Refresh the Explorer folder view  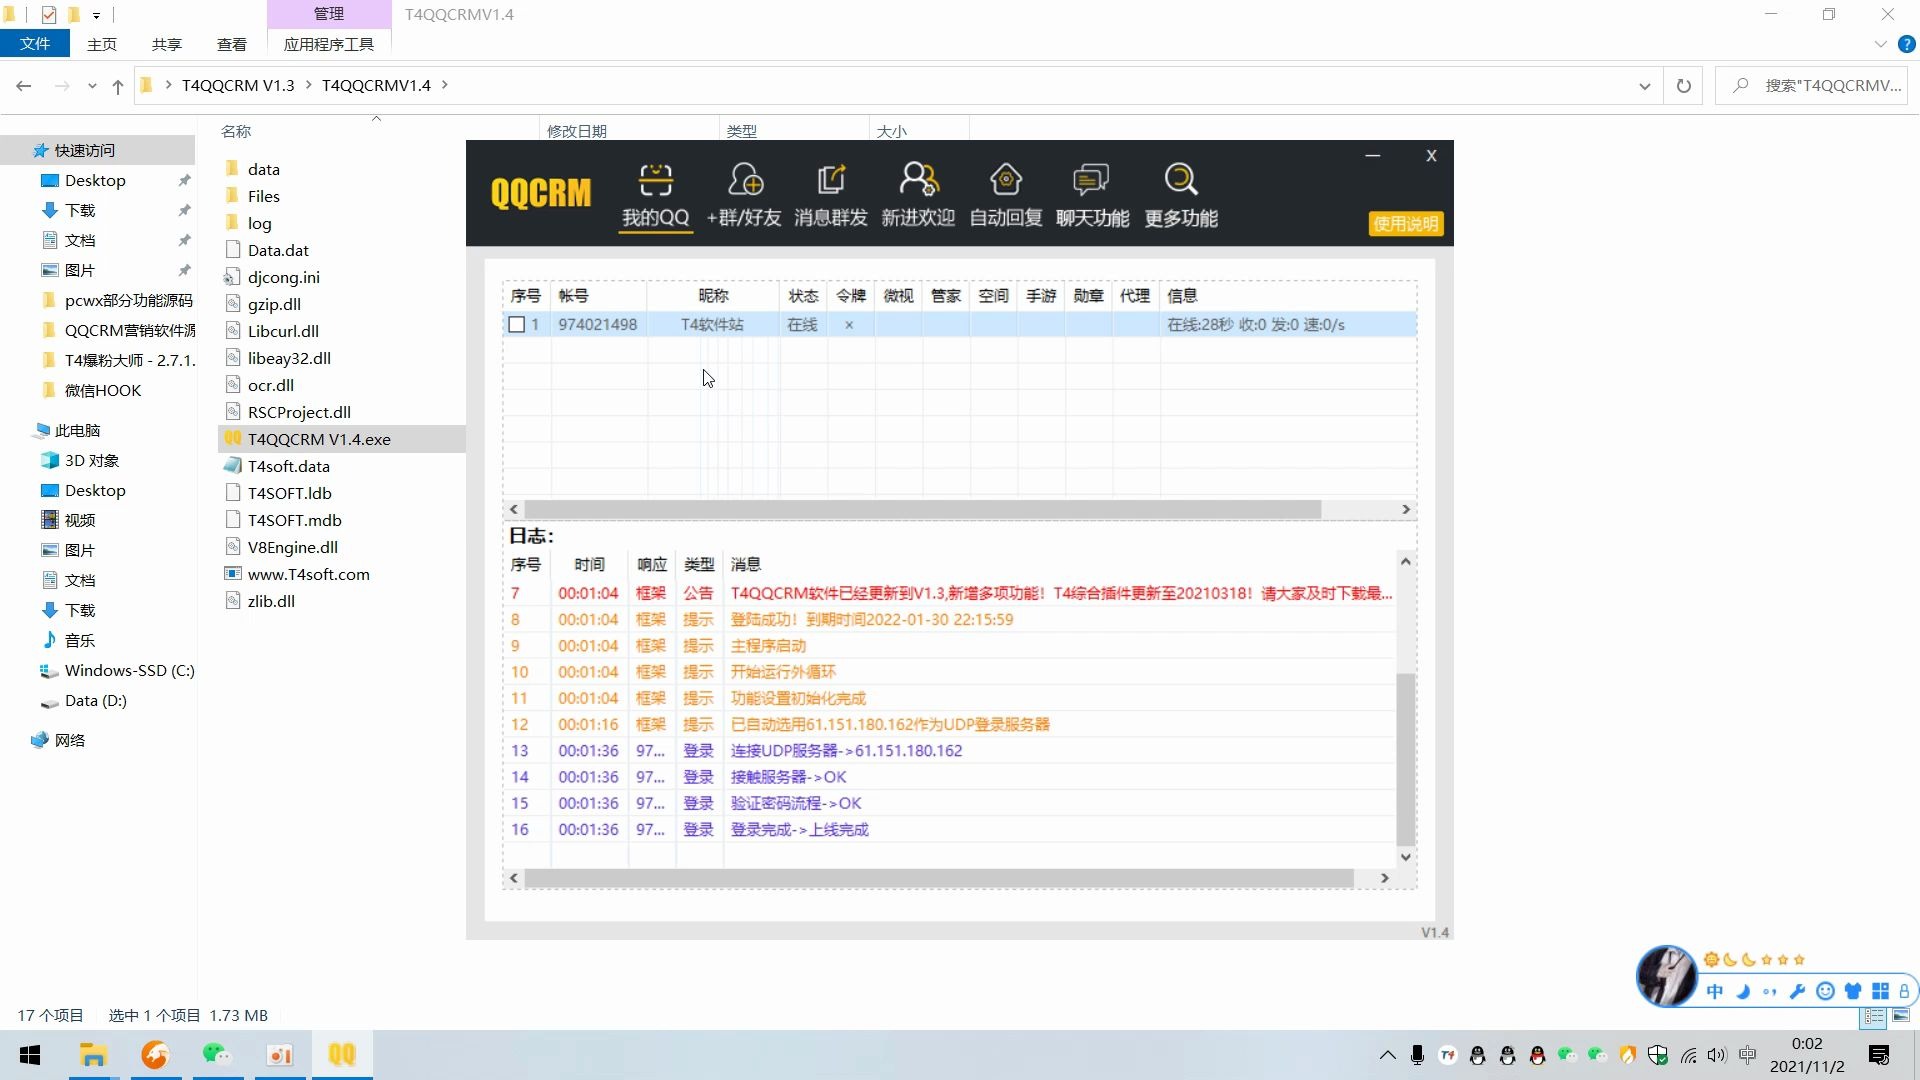(1684, 86)
